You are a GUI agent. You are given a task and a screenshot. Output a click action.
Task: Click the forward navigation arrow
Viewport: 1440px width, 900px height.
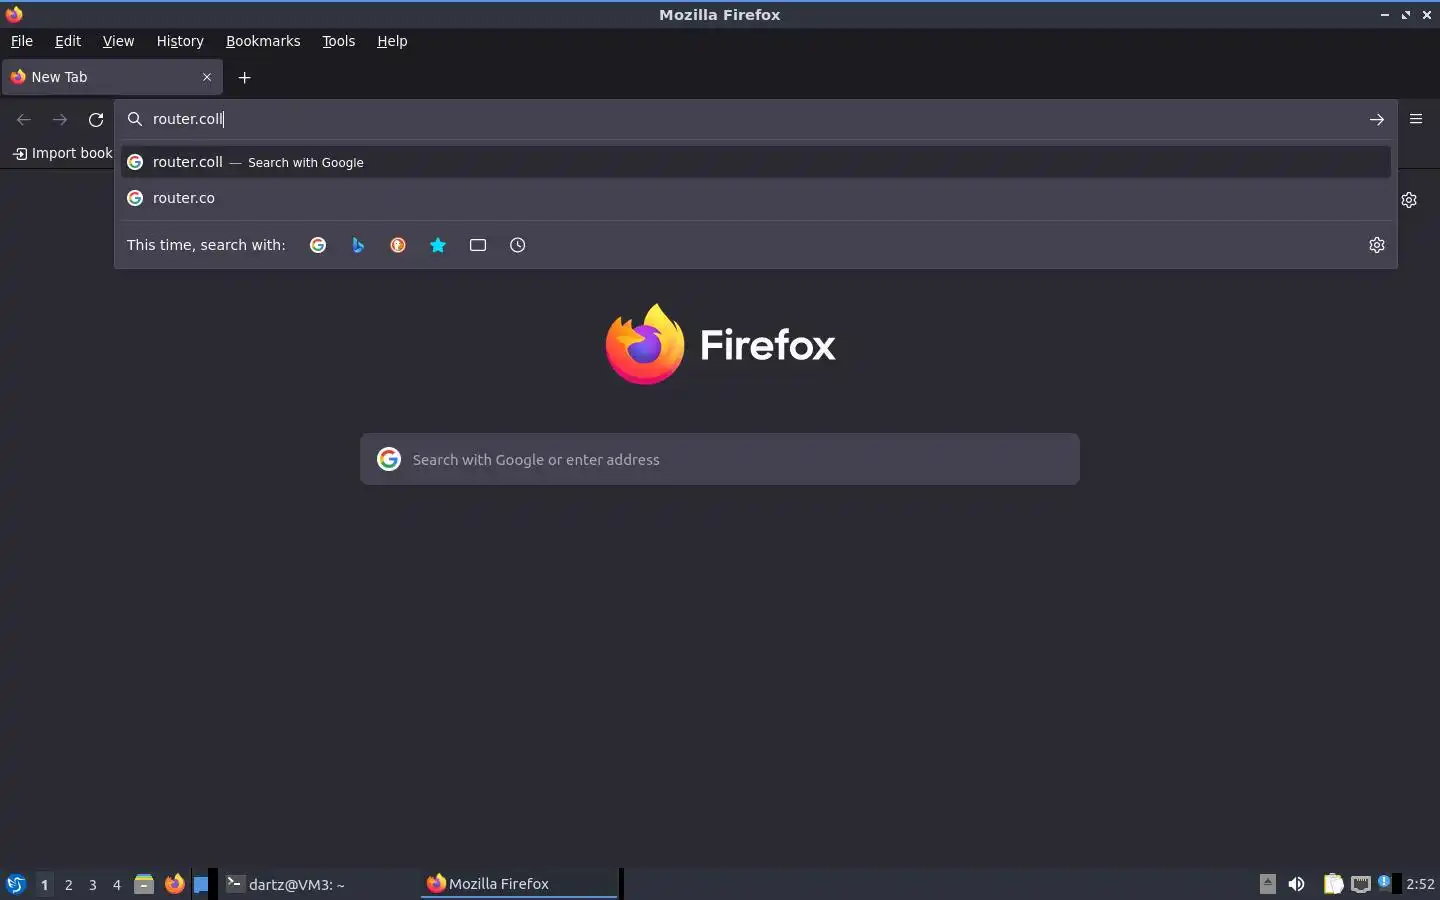[x=60, y=119]
